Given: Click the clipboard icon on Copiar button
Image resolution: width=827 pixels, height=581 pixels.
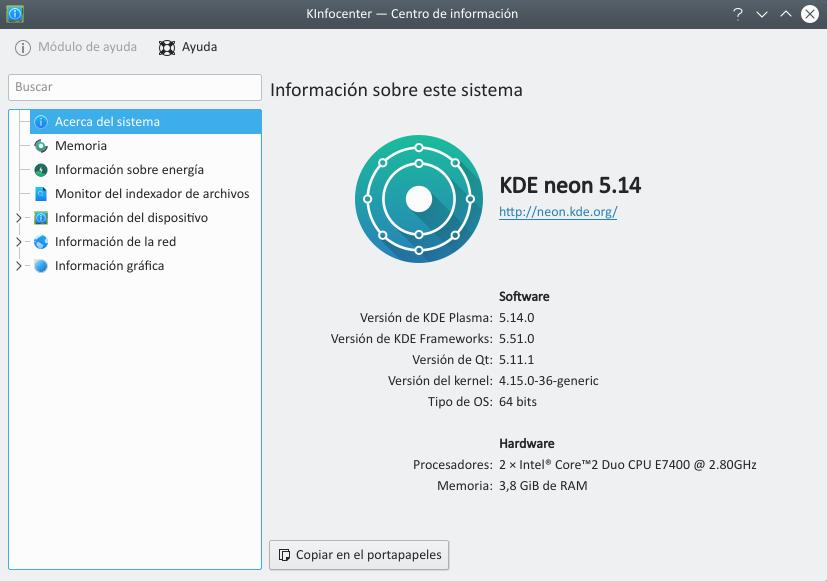Looking at the screenshot, I should tap(284, 555).
